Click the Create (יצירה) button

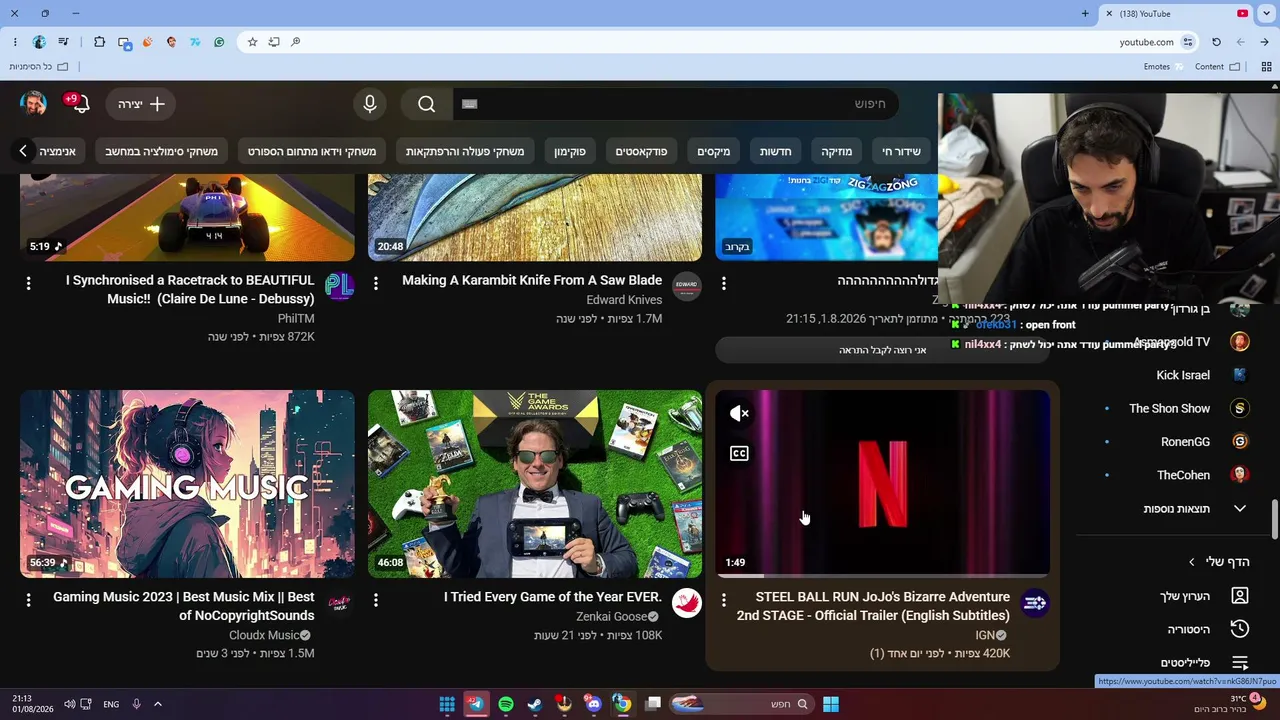click(141, 104)
